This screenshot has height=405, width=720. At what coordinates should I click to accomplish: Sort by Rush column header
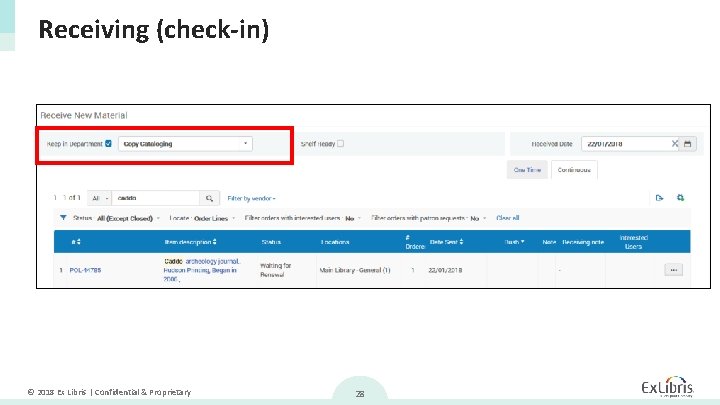(514, 242)
